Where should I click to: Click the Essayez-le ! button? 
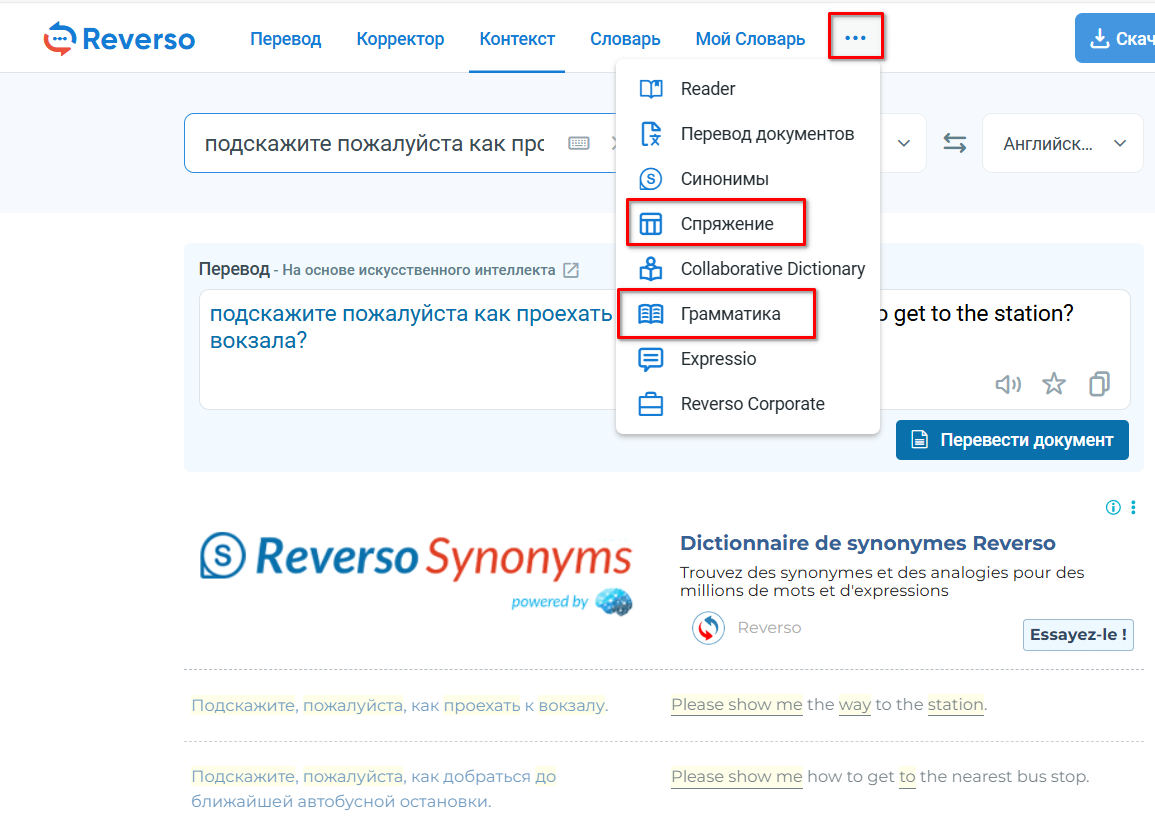pyautogui.click(x=1078, y=634)
